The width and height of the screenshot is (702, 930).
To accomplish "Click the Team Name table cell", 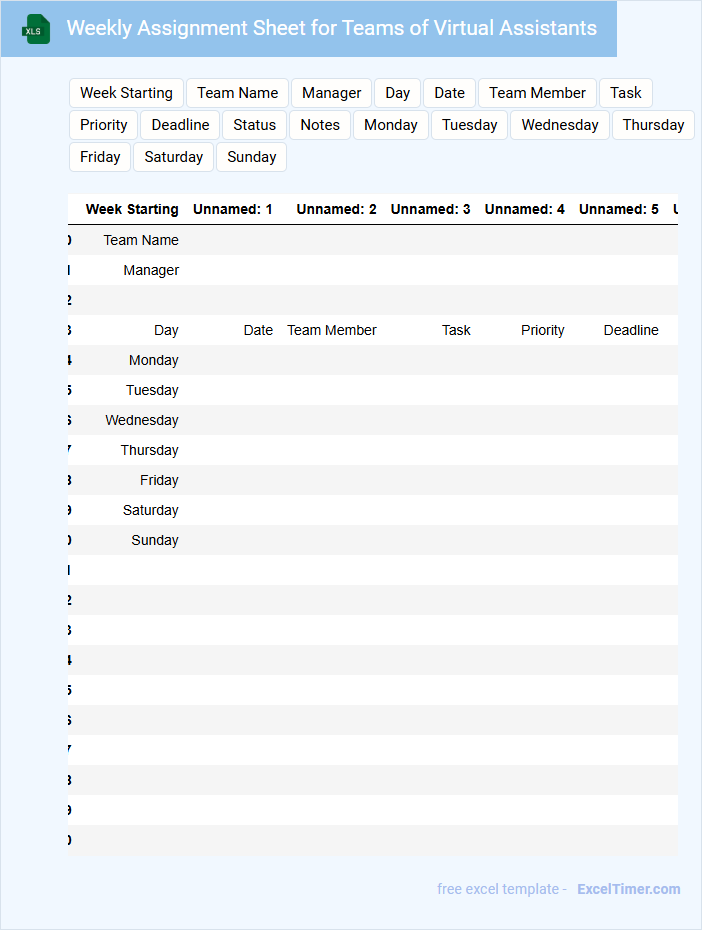I will (141, 240).
